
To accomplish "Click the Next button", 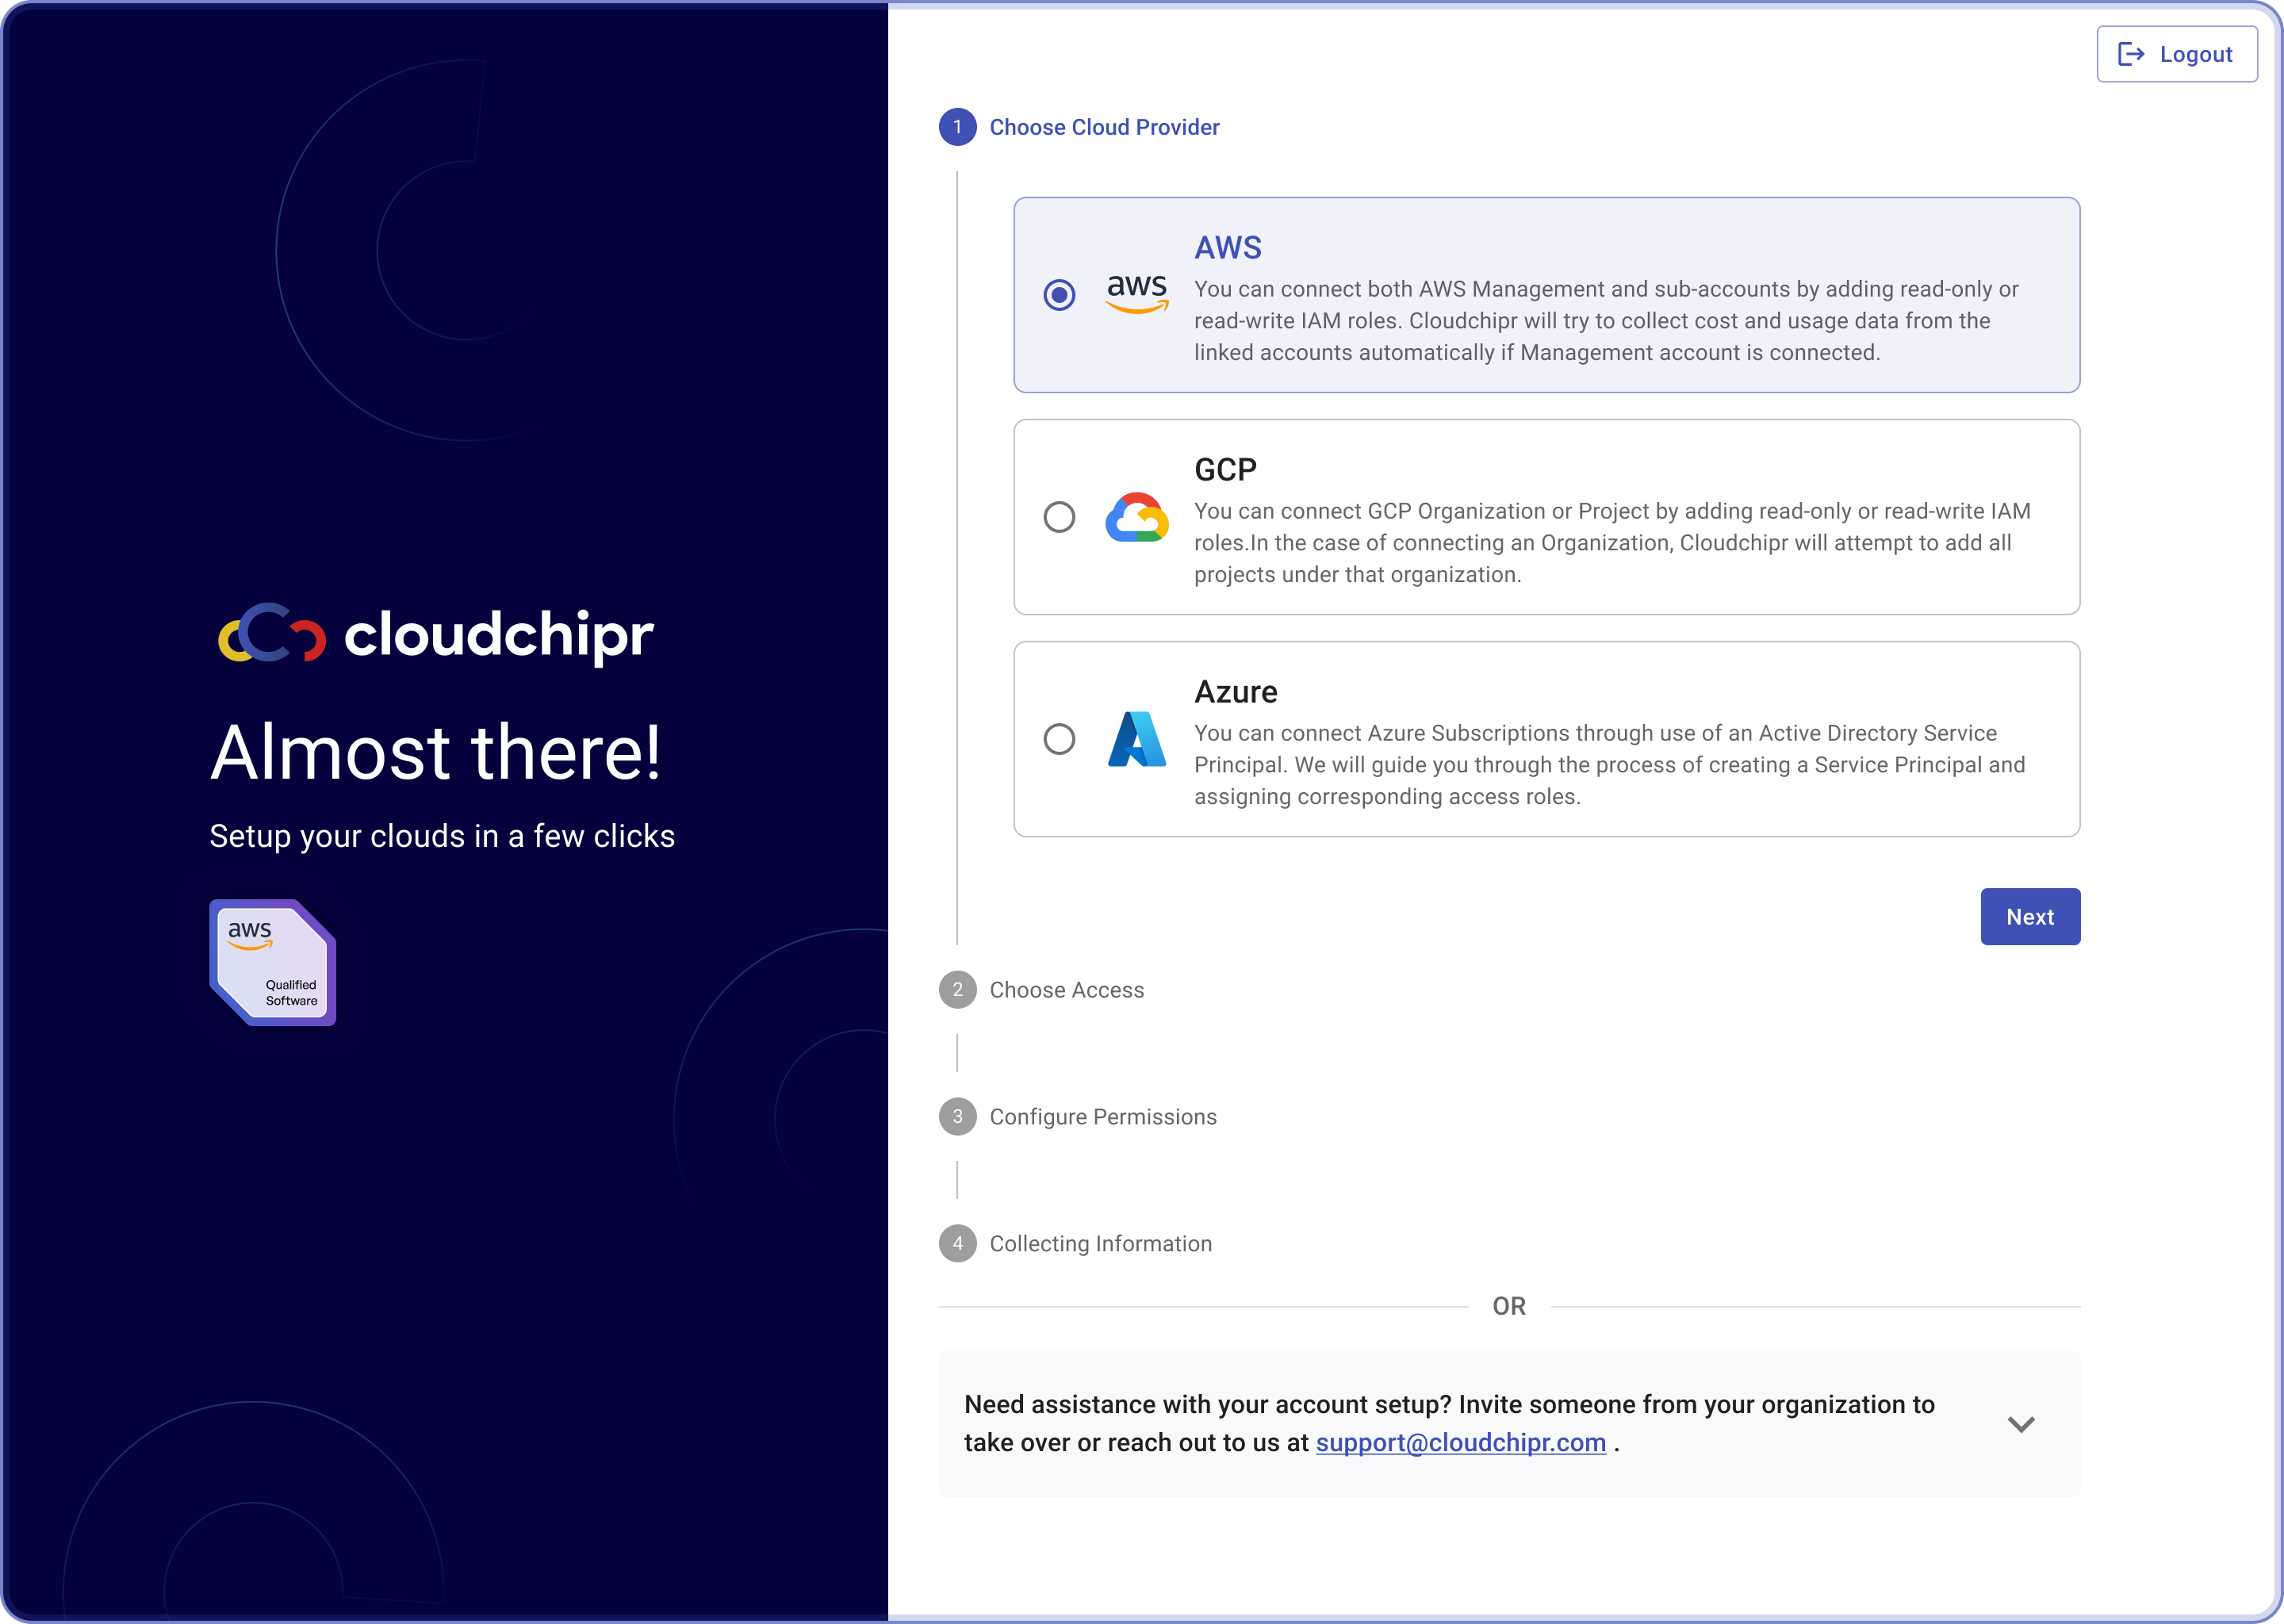I will pos(2030,916).
